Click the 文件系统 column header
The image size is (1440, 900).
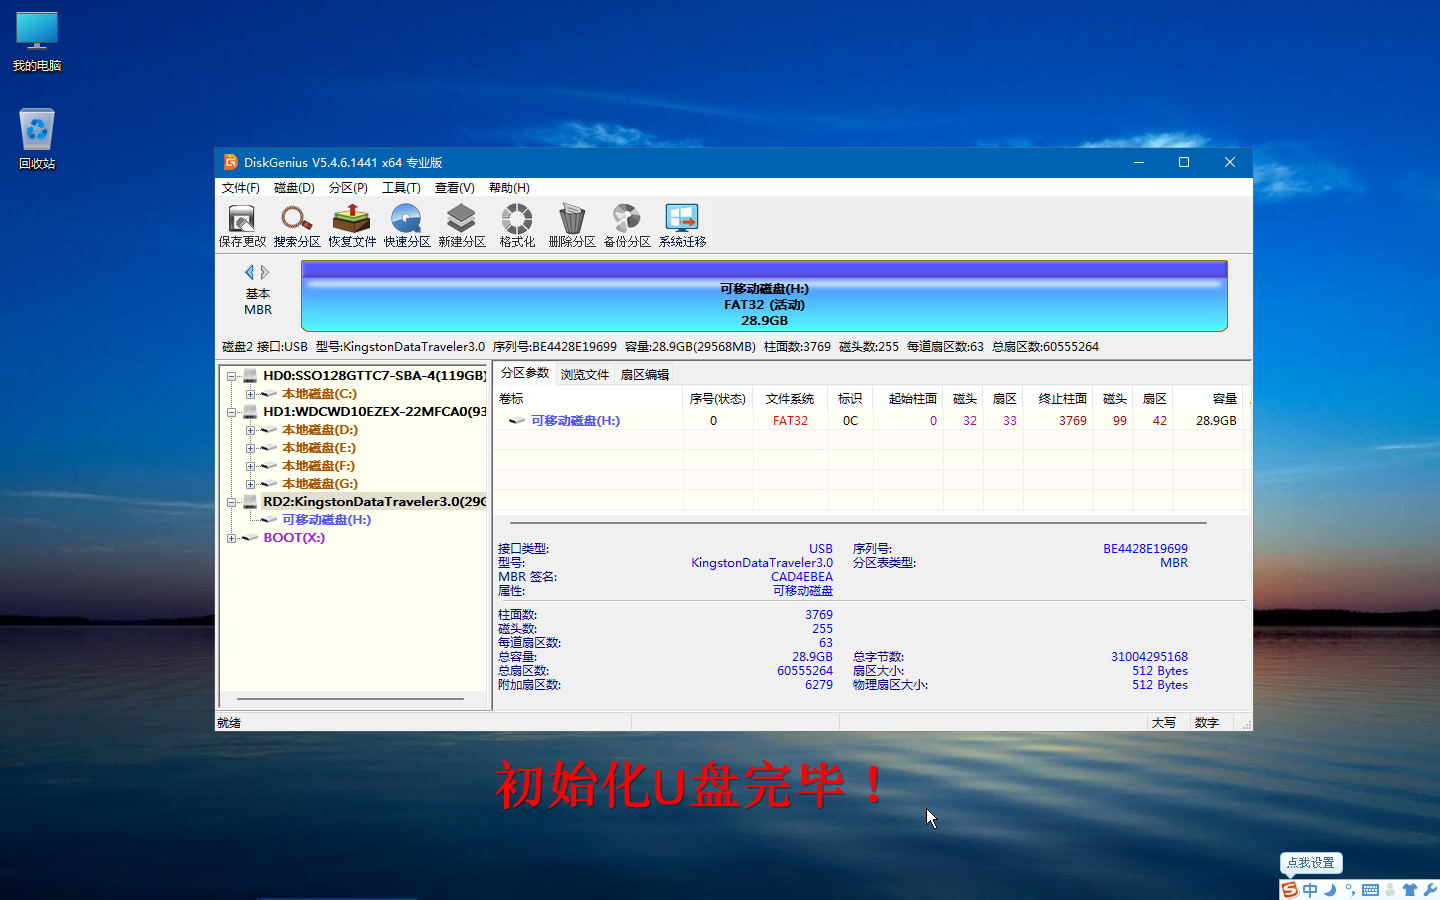tap(790, 398)
